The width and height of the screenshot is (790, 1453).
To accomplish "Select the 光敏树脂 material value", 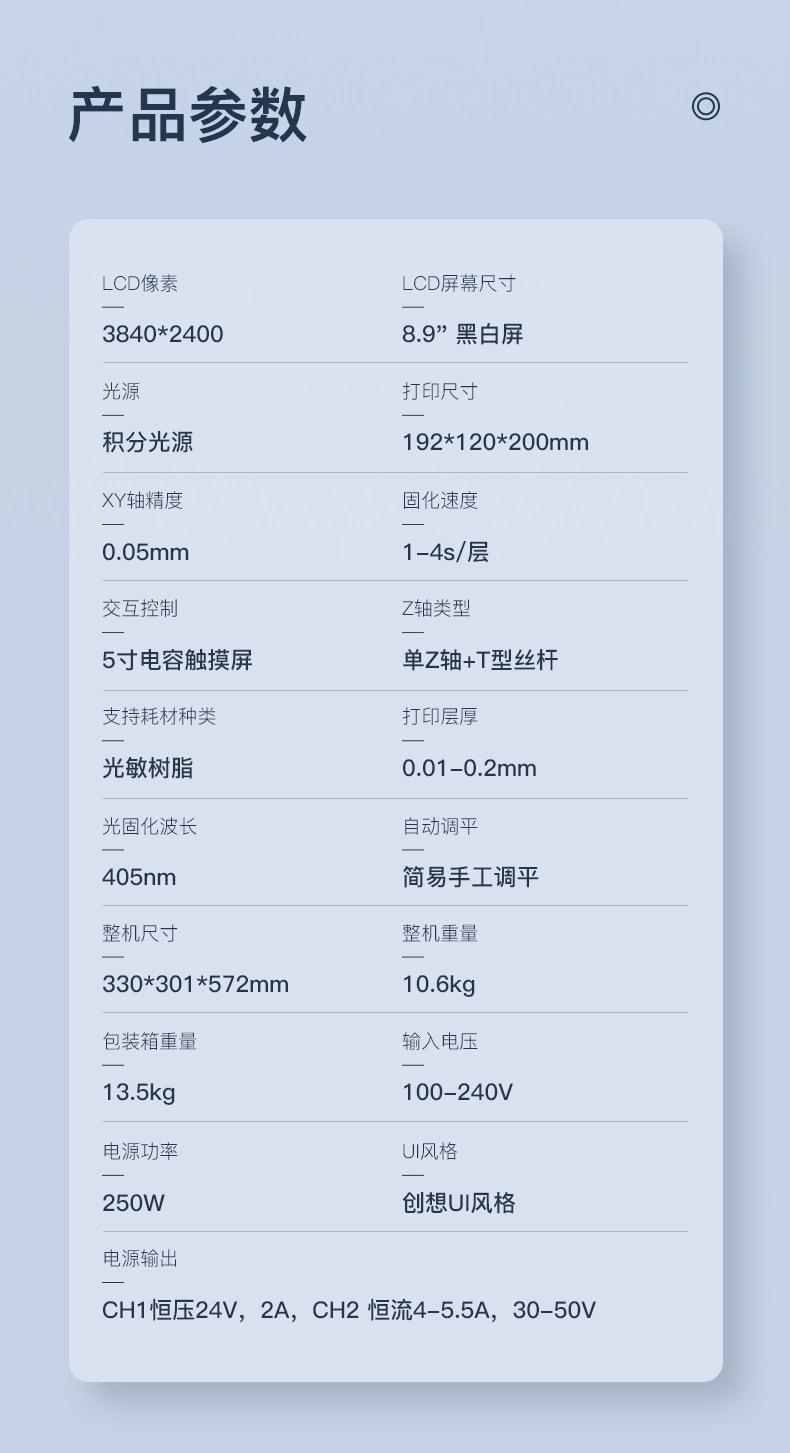I will tap(147, 768).
